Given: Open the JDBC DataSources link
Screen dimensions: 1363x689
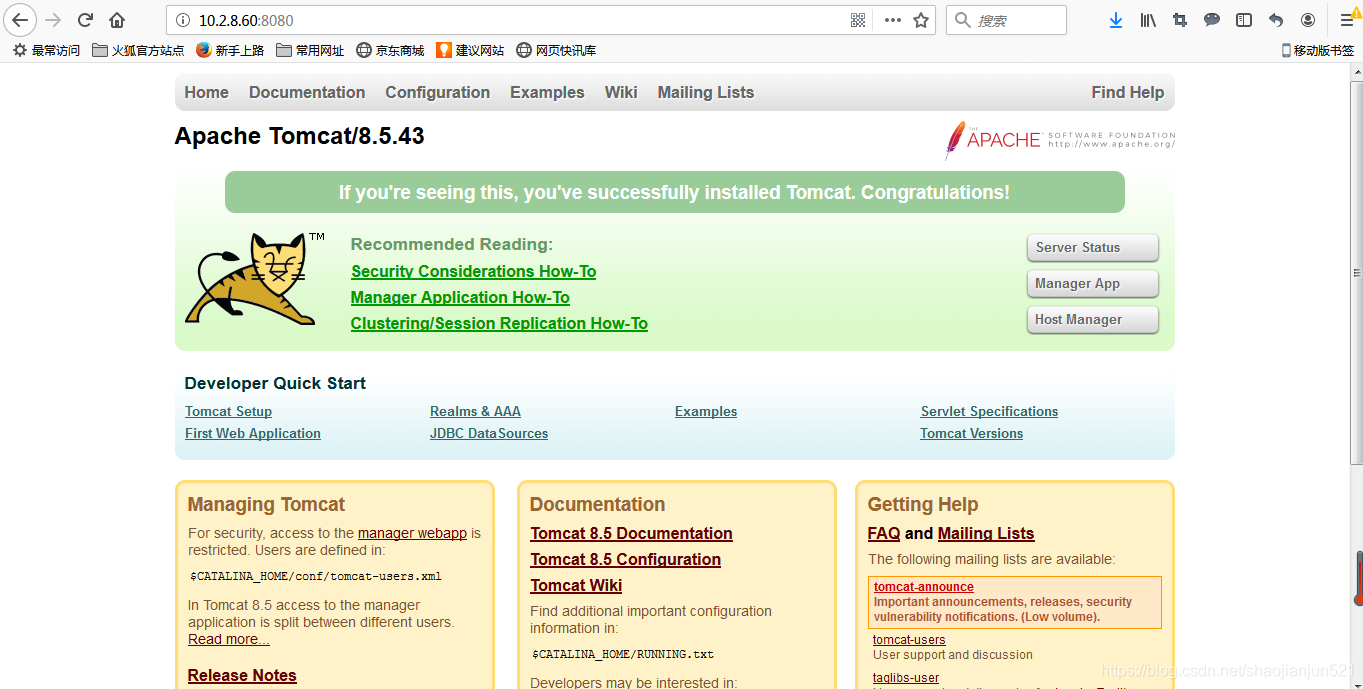Looking at the screenshot, I should 489,433.
